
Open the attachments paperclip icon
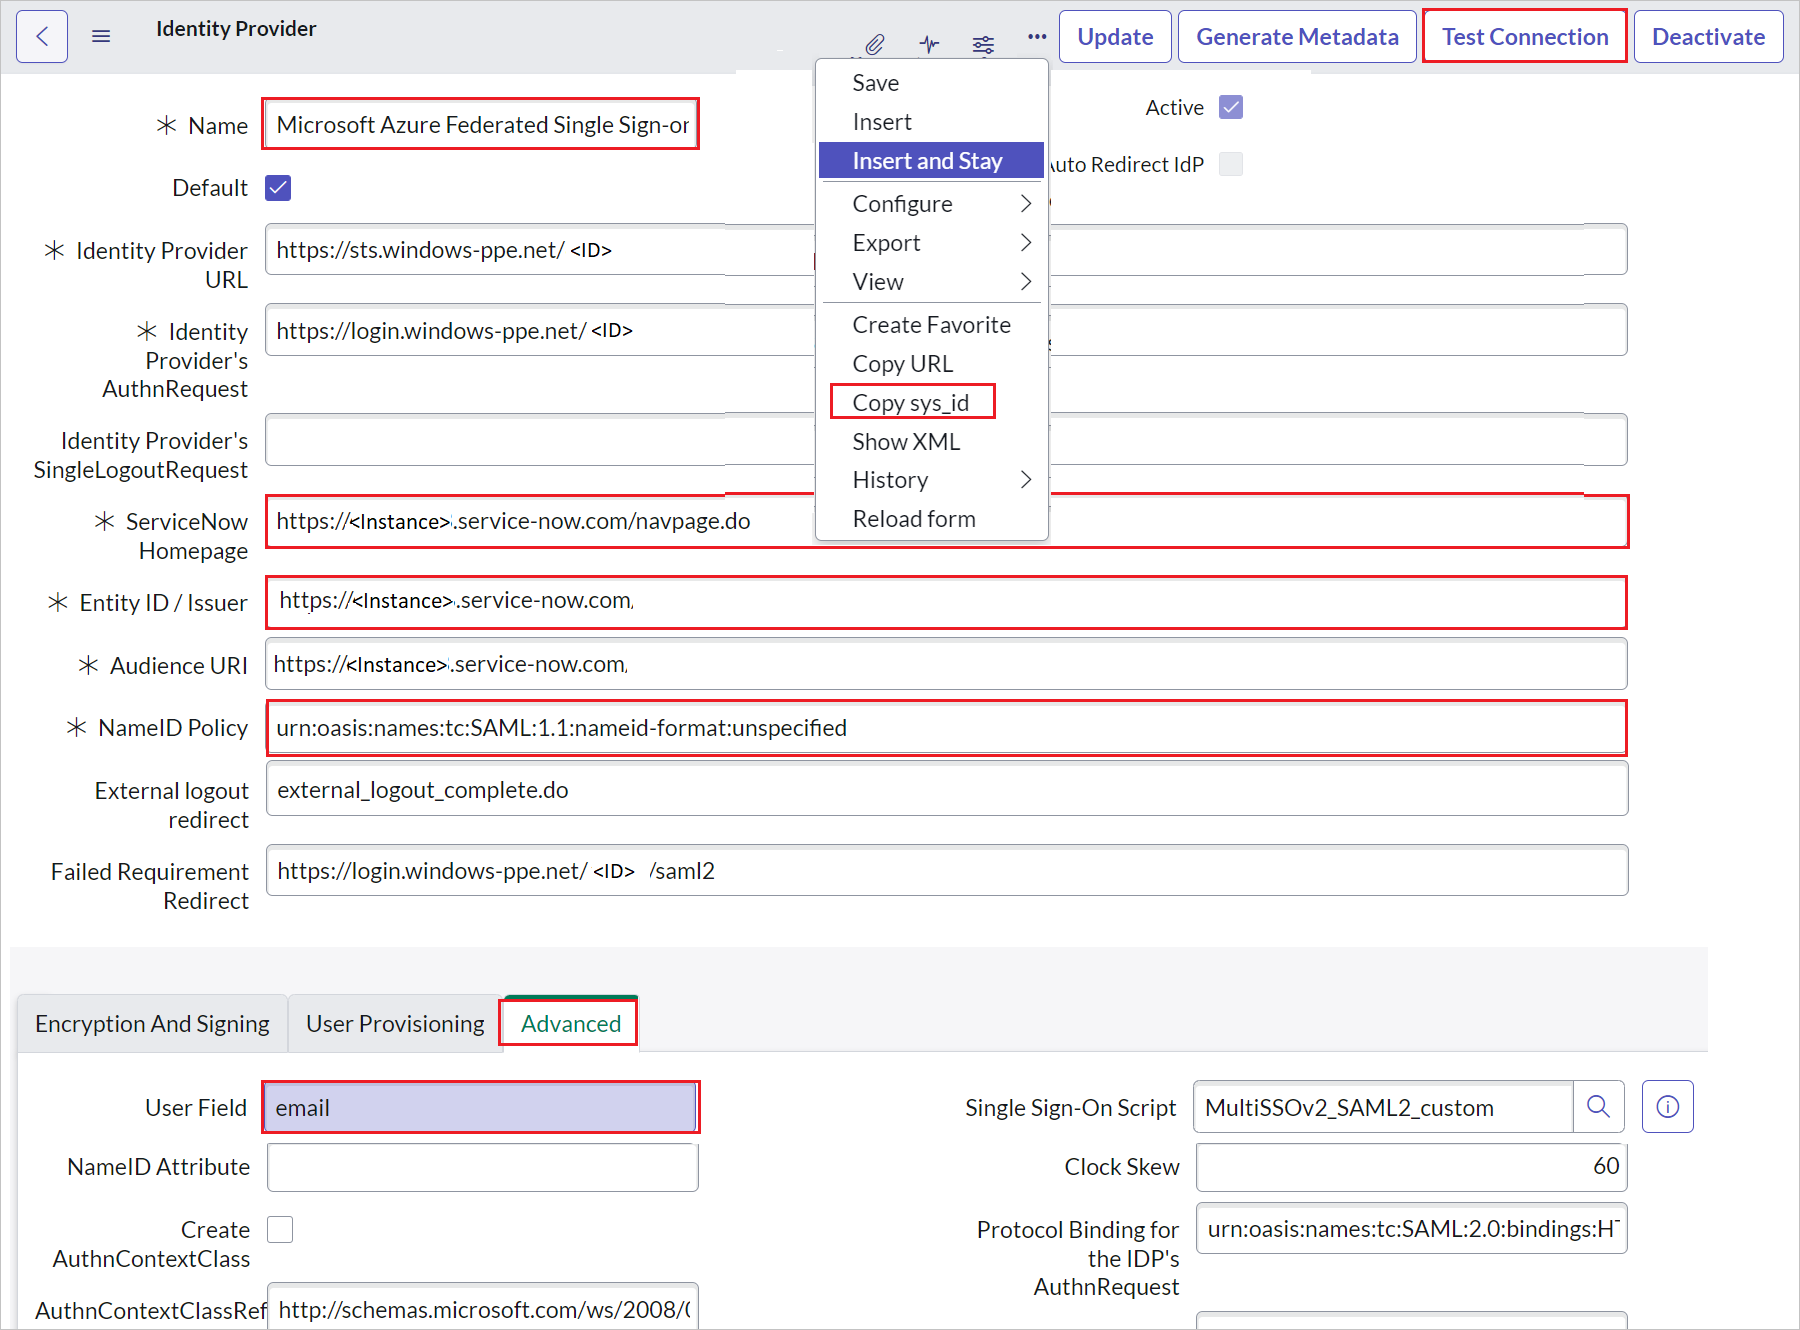click(x=874, y=43)
